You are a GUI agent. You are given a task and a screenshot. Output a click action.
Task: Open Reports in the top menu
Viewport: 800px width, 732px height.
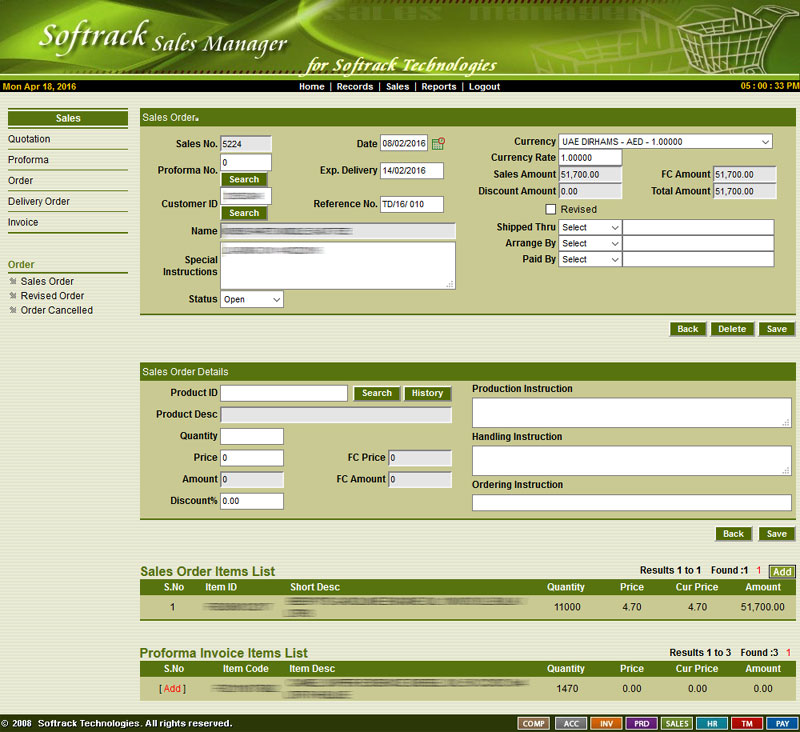pos(438,87)
